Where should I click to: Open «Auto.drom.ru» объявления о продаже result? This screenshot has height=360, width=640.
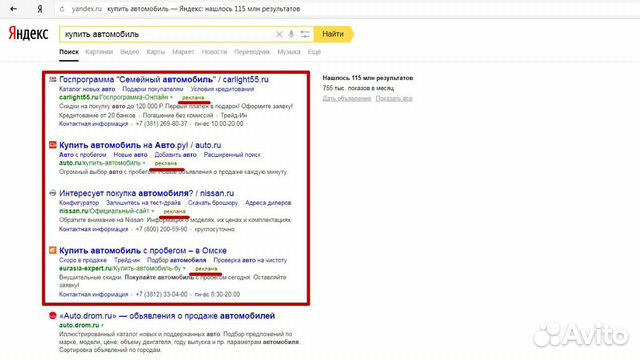(167, 316)
